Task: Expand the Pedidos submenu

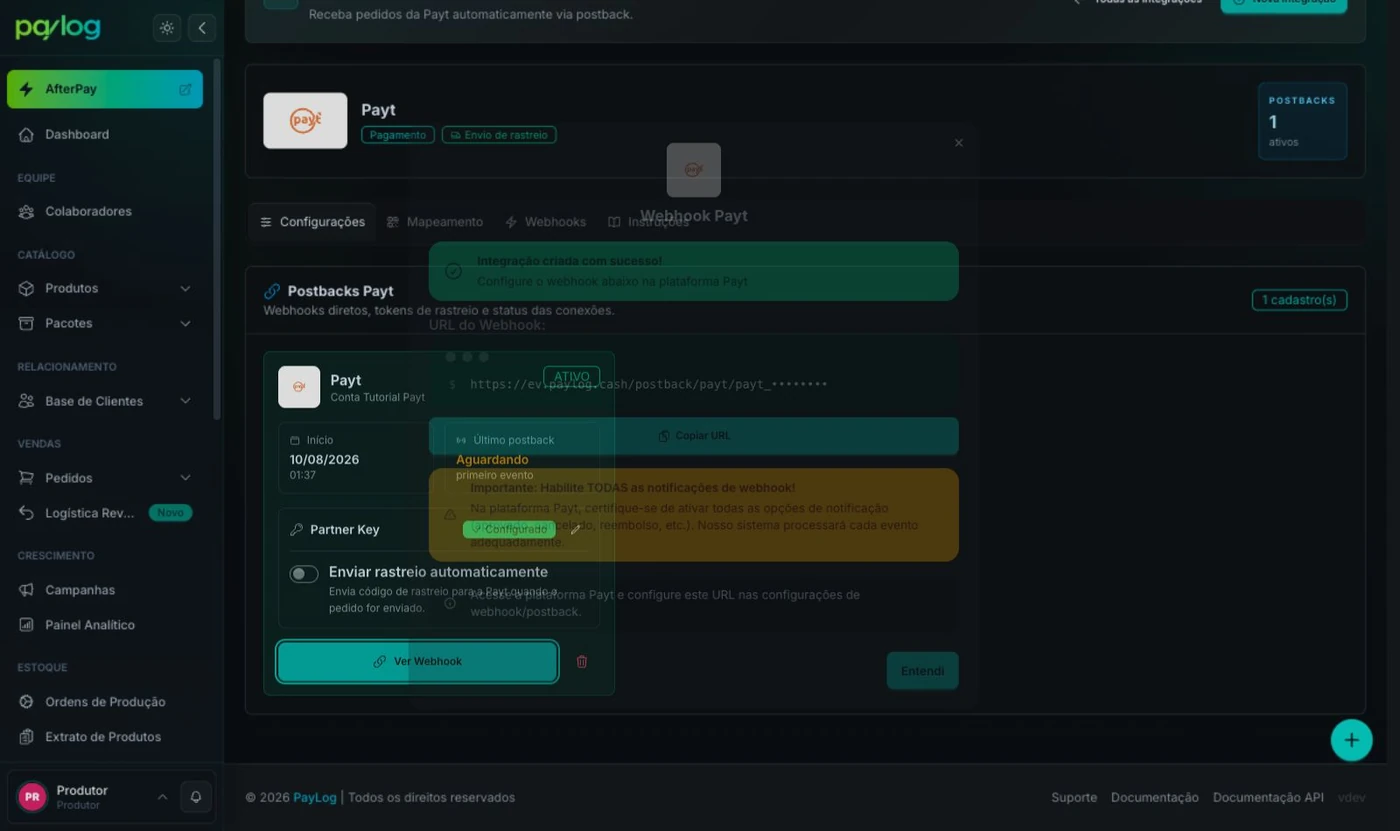Action: point(185,478)
